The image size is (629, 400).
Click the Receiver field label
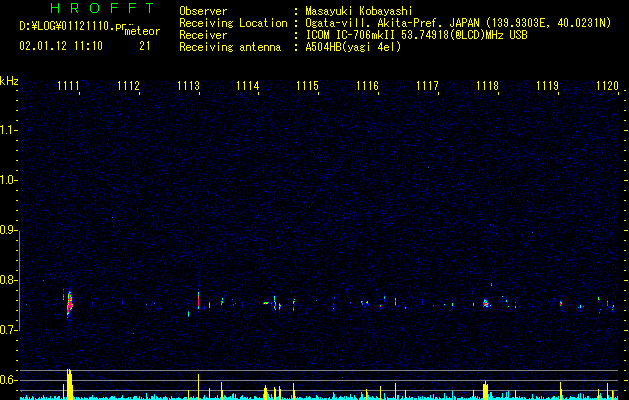pyautogui.click(x=203, y=35)
